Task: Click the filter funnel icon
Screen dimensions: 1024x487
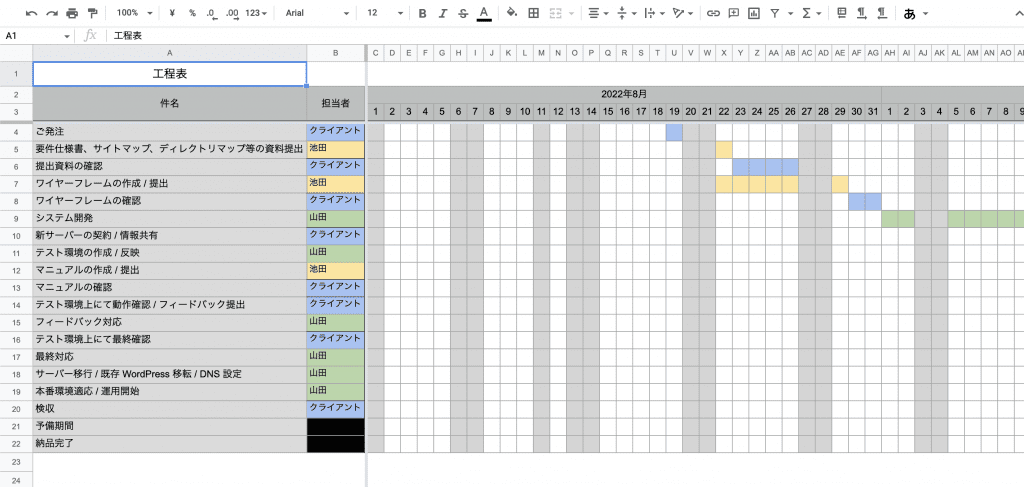Action: coord(775,13)
